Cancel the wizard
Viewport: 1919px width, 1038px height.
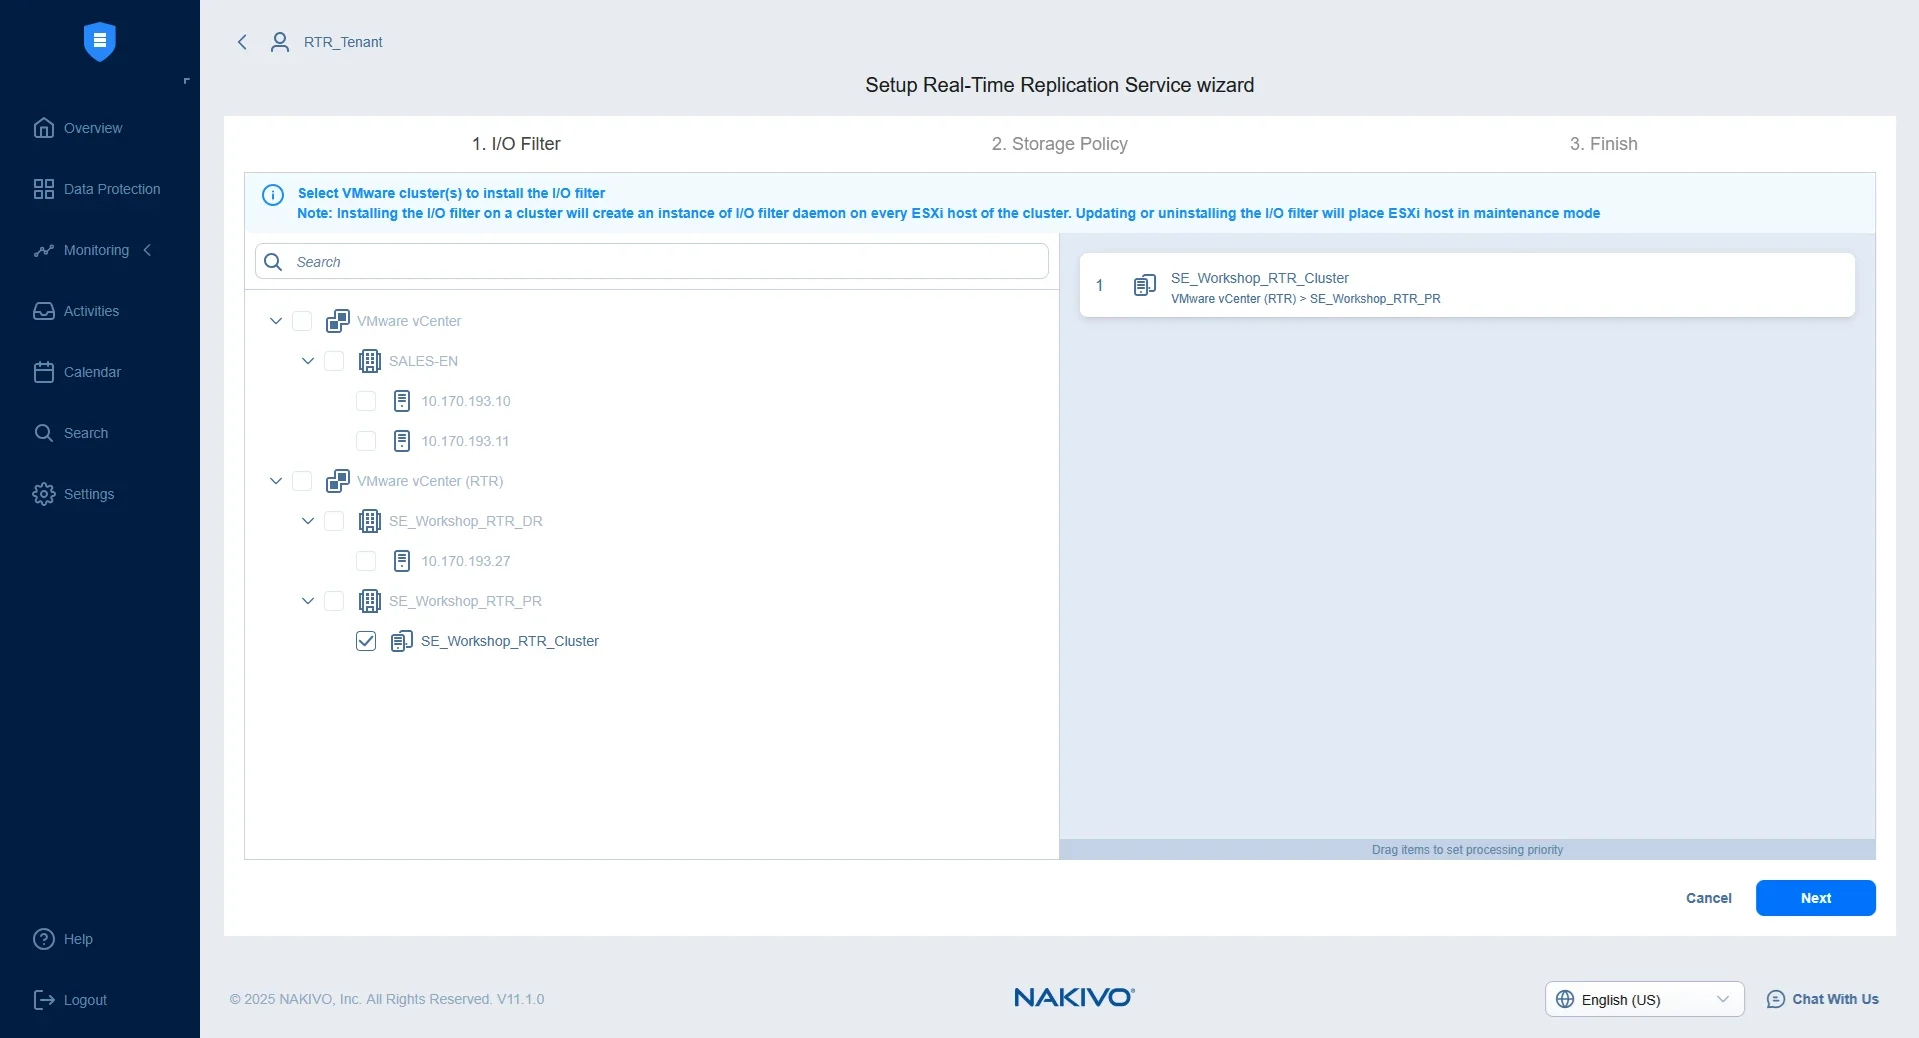[x=1708, y=898]
